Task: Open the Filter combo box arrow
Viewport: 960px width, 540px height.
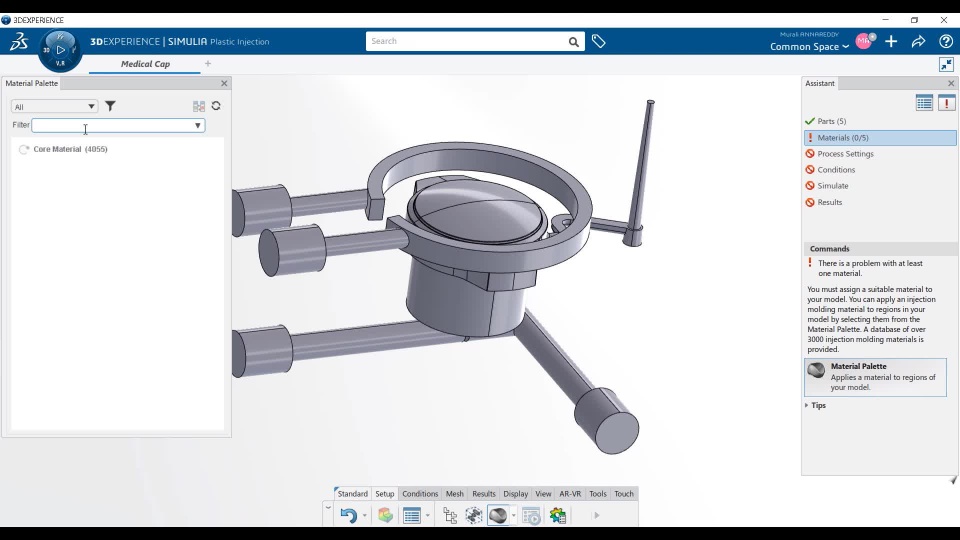Action: pos(198,126)
